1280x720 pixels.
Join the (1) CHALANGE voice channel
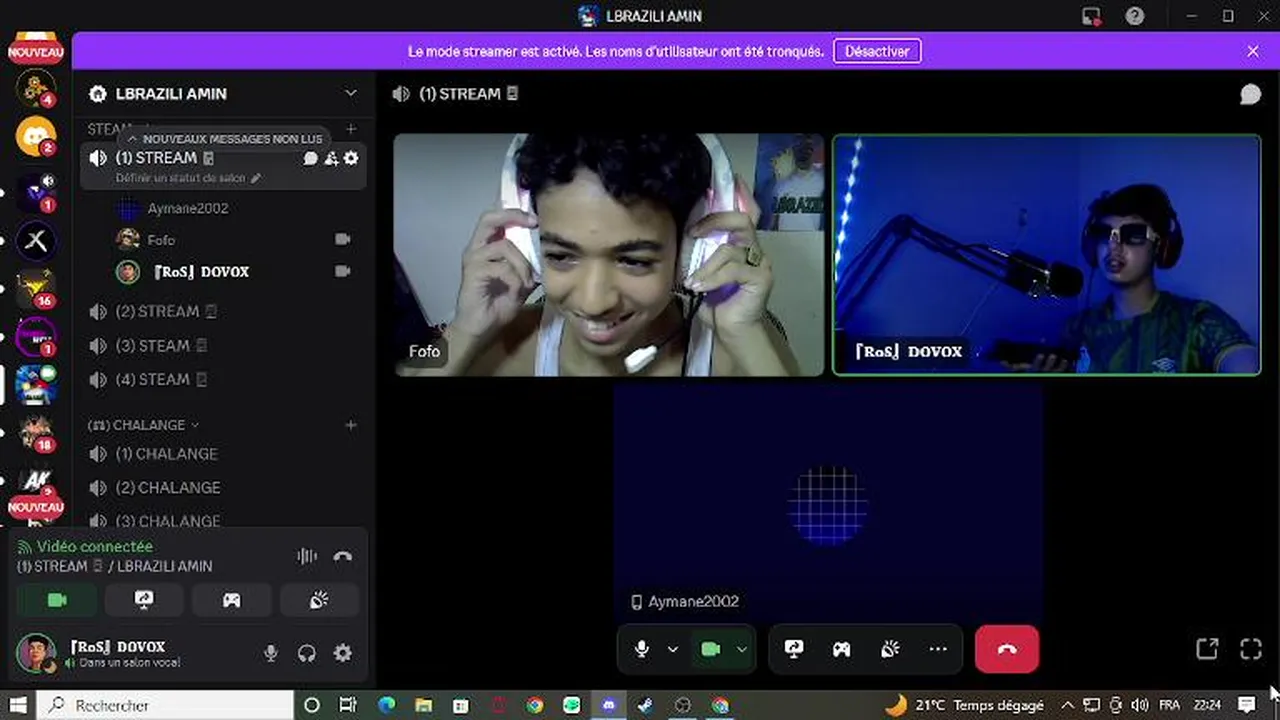click(224, 453)
